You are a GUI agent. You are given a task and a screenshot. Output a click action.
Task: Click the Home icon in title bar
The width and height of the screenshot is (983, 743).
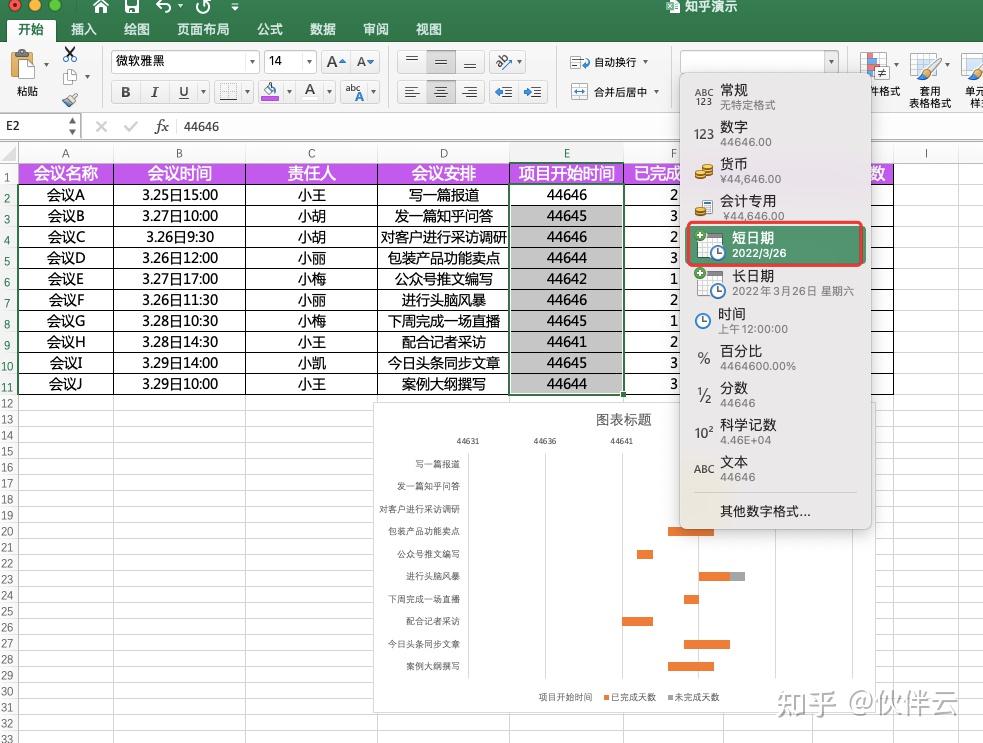(100, 6)
